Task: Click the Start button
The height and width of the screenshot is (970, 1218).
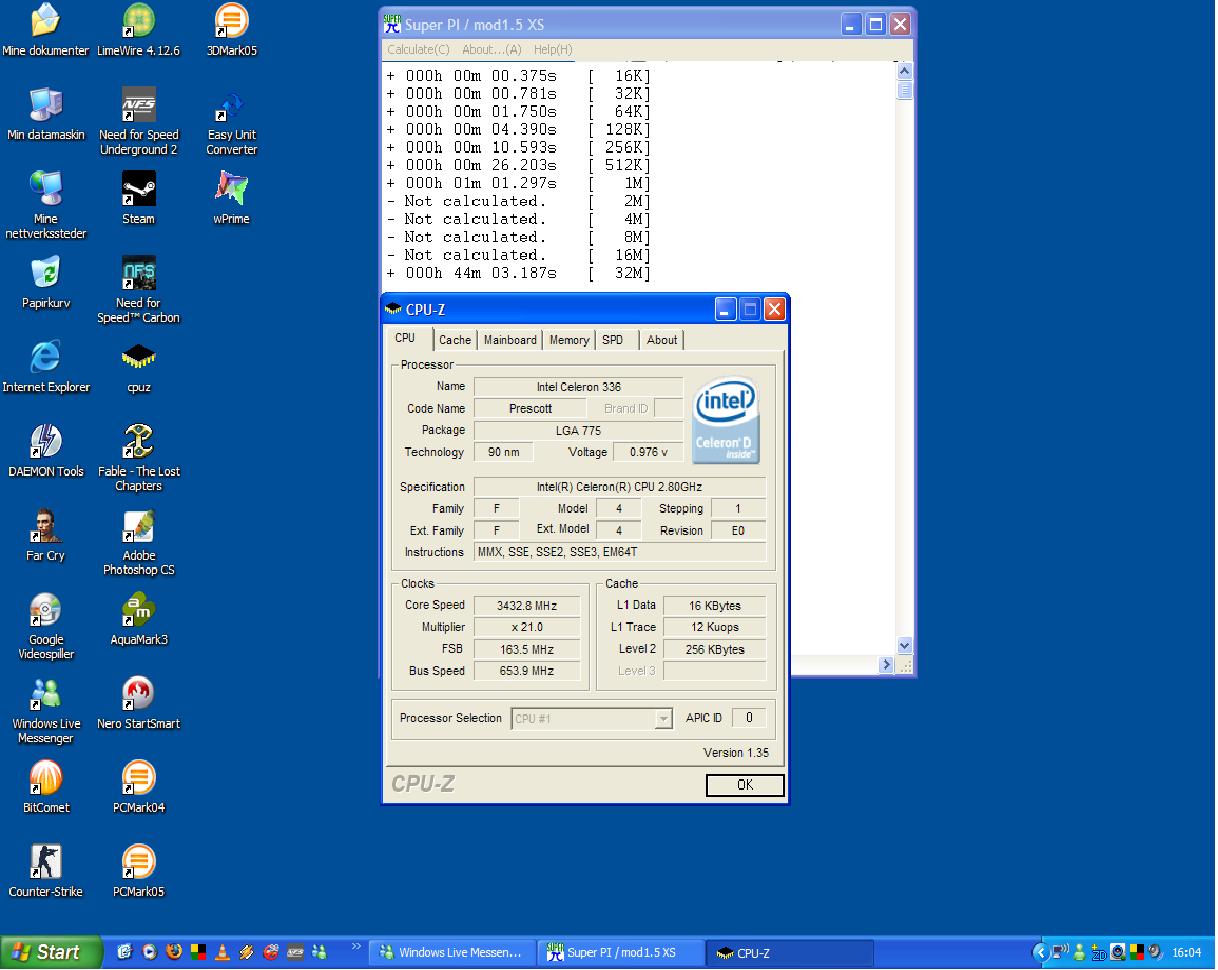Action: point(50,952)
